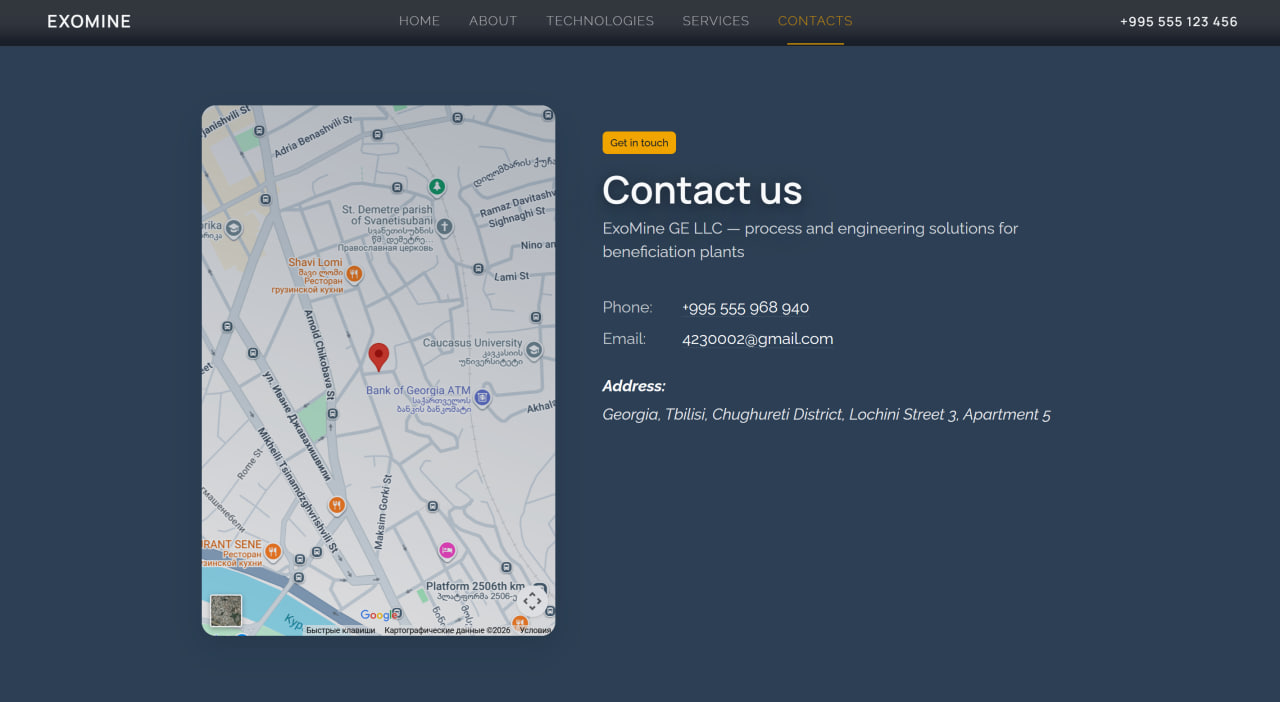Screen dimensions: 1280x702
Task: Open the Условия terms link
Action: (535, 630)
